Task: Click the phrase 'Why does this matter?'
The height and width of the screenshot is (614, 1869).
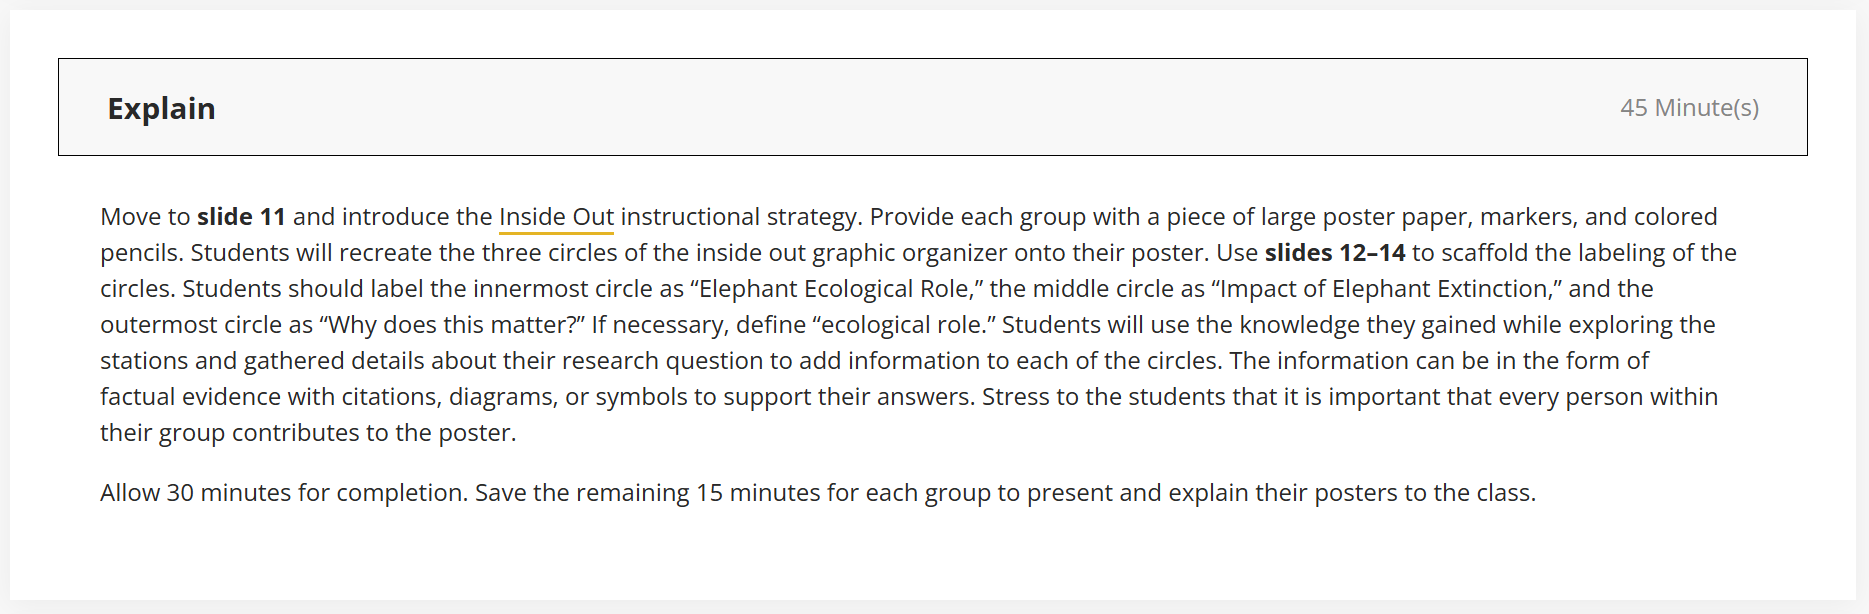Action: coord(450,325)
